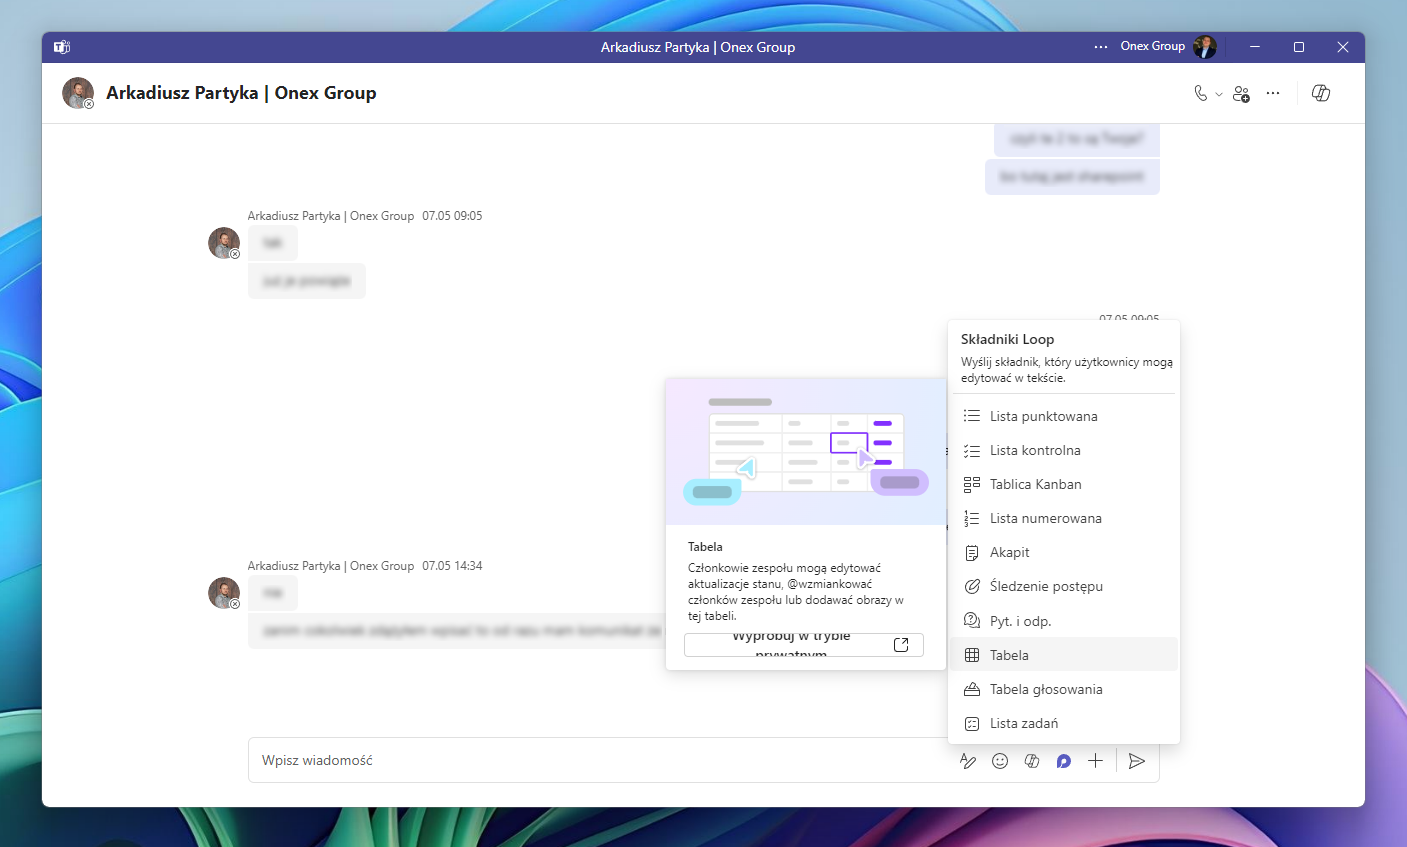The width and height of the screenshot is (1407, 847).
Task: Open the plus actions and apps button
Action: 1096,761
